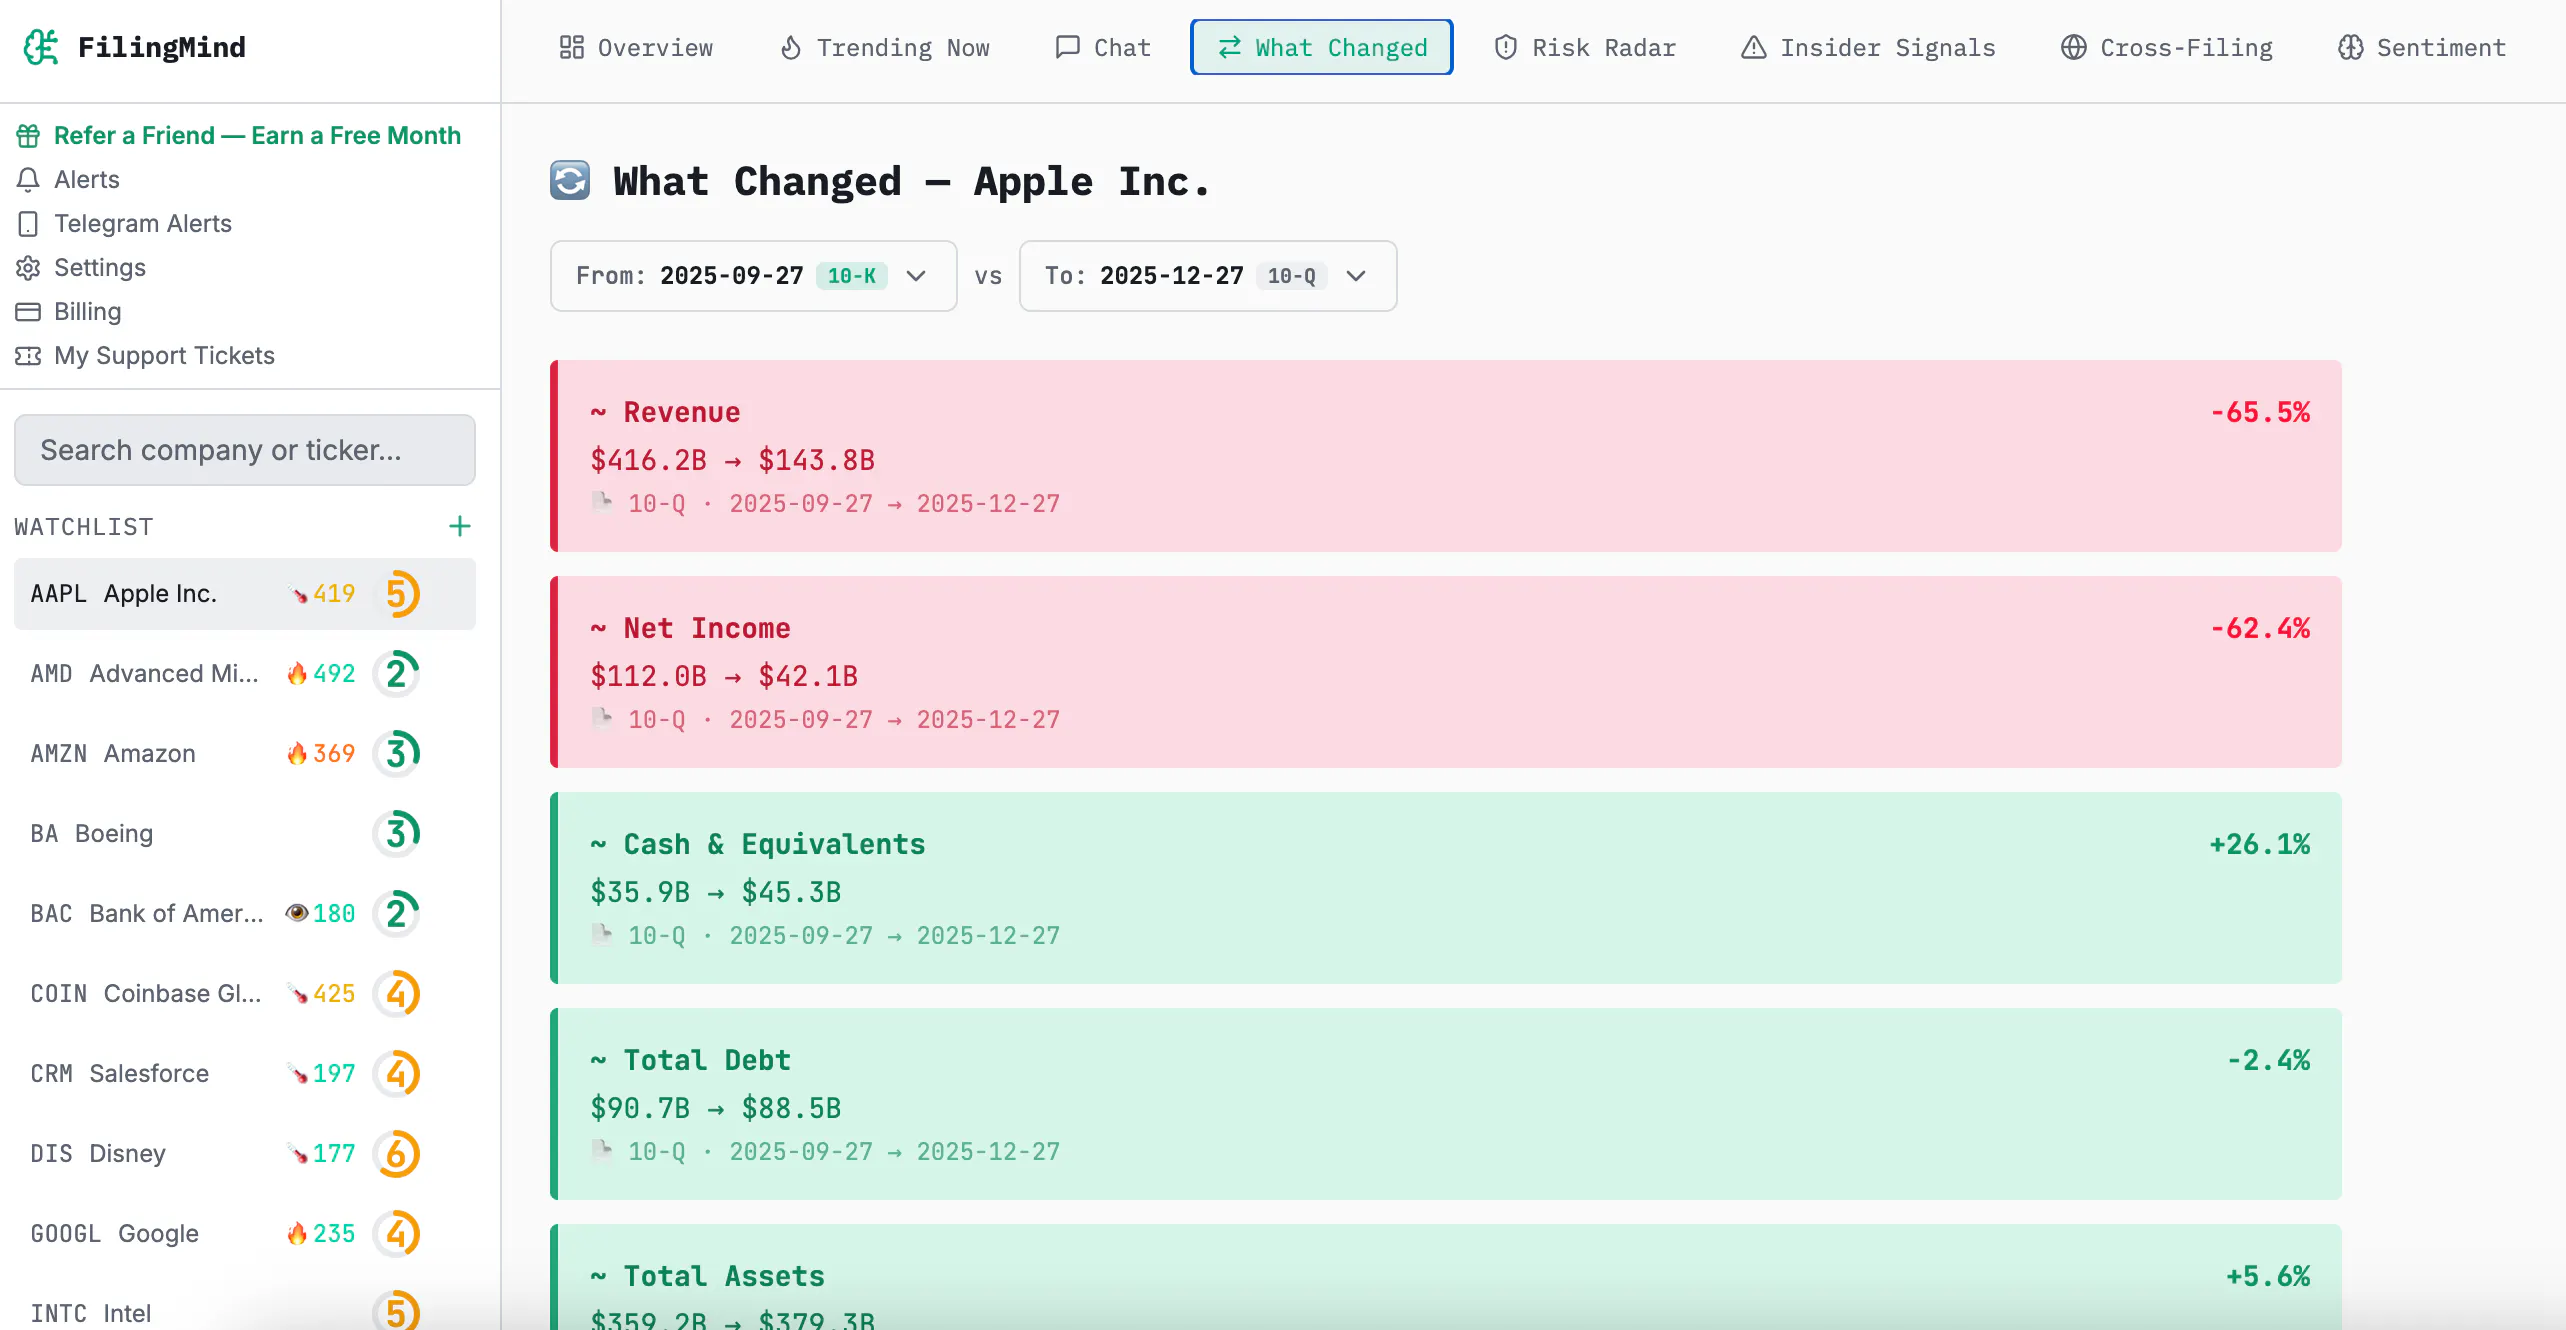The image size is (2566, 1330).
Task: Open the Insider Signals tab
Action: (1868, 47)
